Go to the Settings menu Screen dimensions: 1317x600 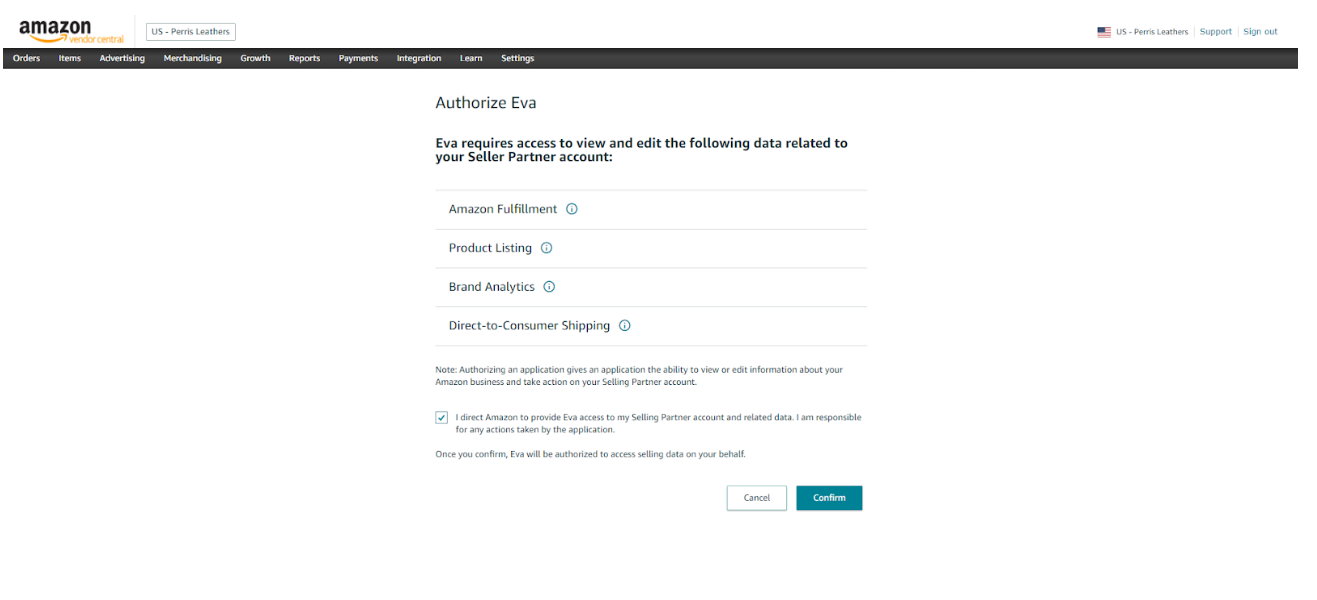[x=517, y=58]
